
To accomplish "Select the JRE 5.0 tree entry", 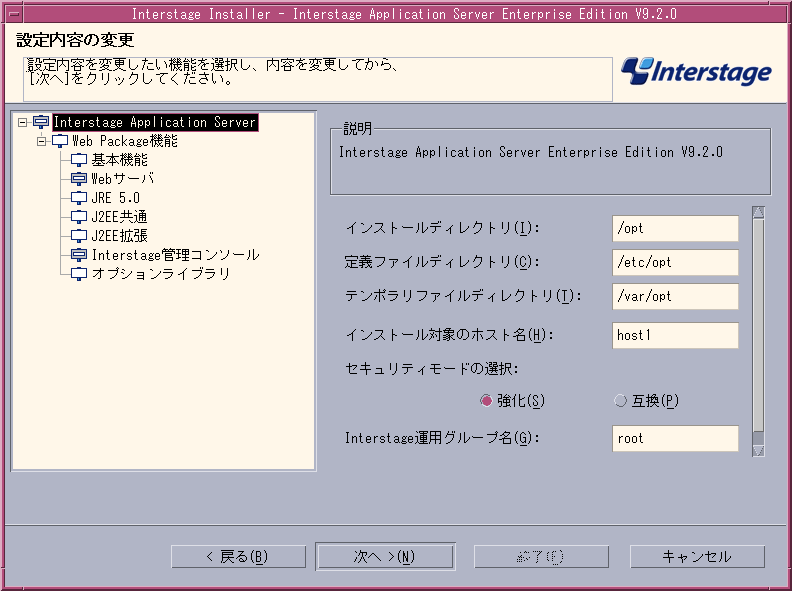I will click(x=116, y=198).
